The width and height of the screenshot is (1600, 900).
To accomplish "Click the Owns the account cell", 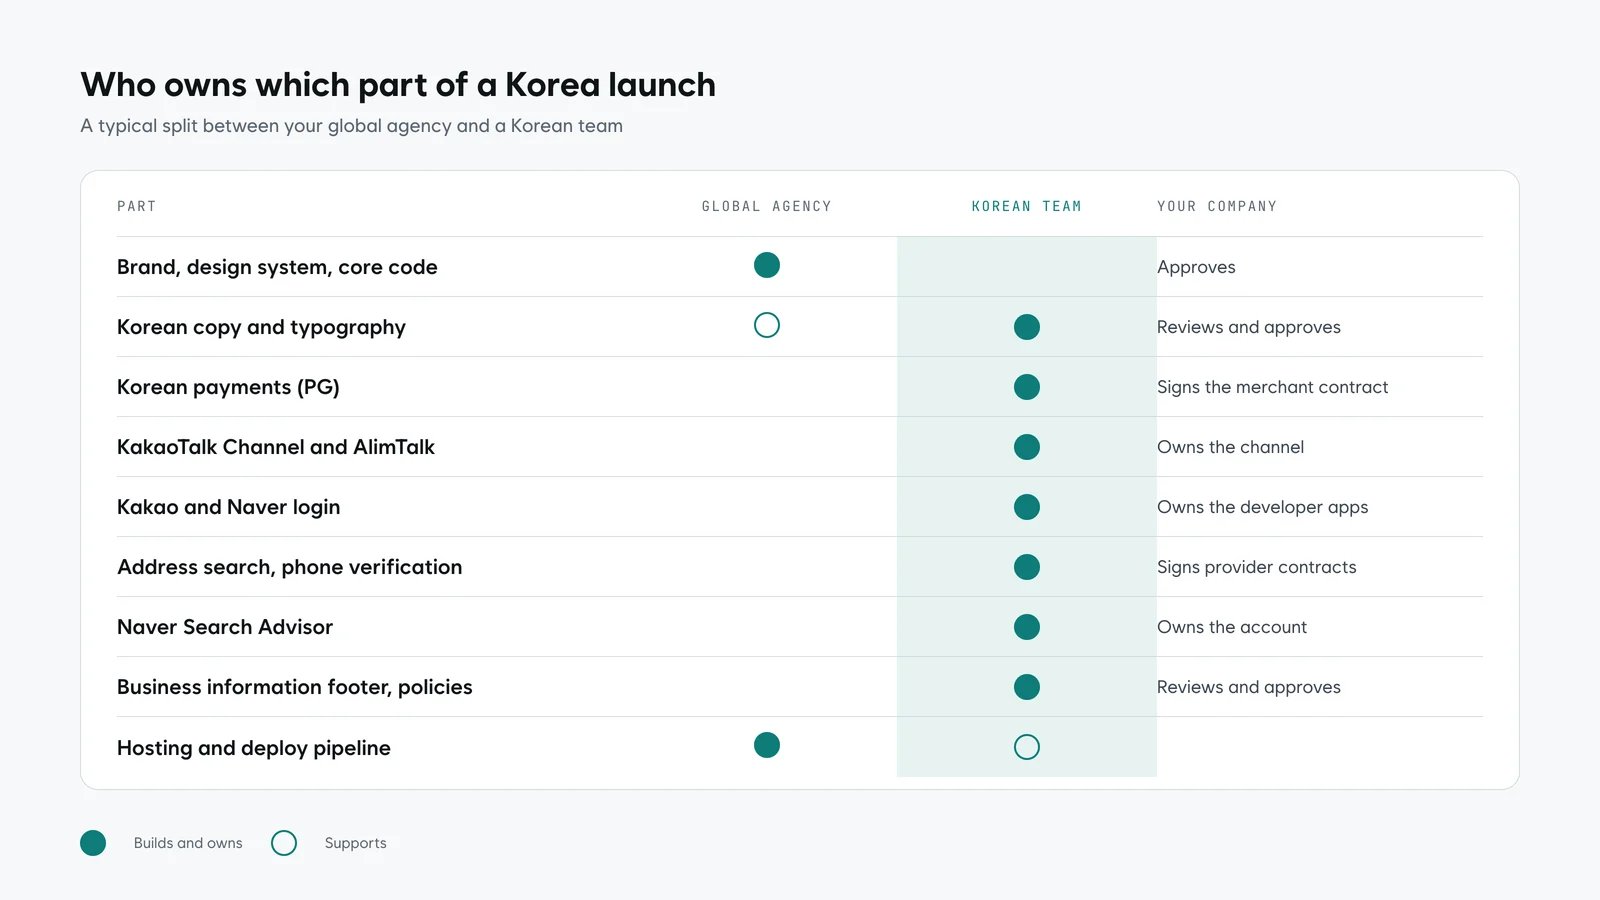I will point(1232,627).
